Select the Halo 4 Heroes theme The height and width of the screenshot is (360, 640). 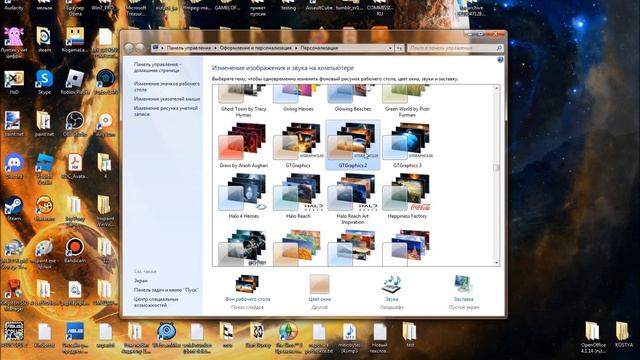244,196
